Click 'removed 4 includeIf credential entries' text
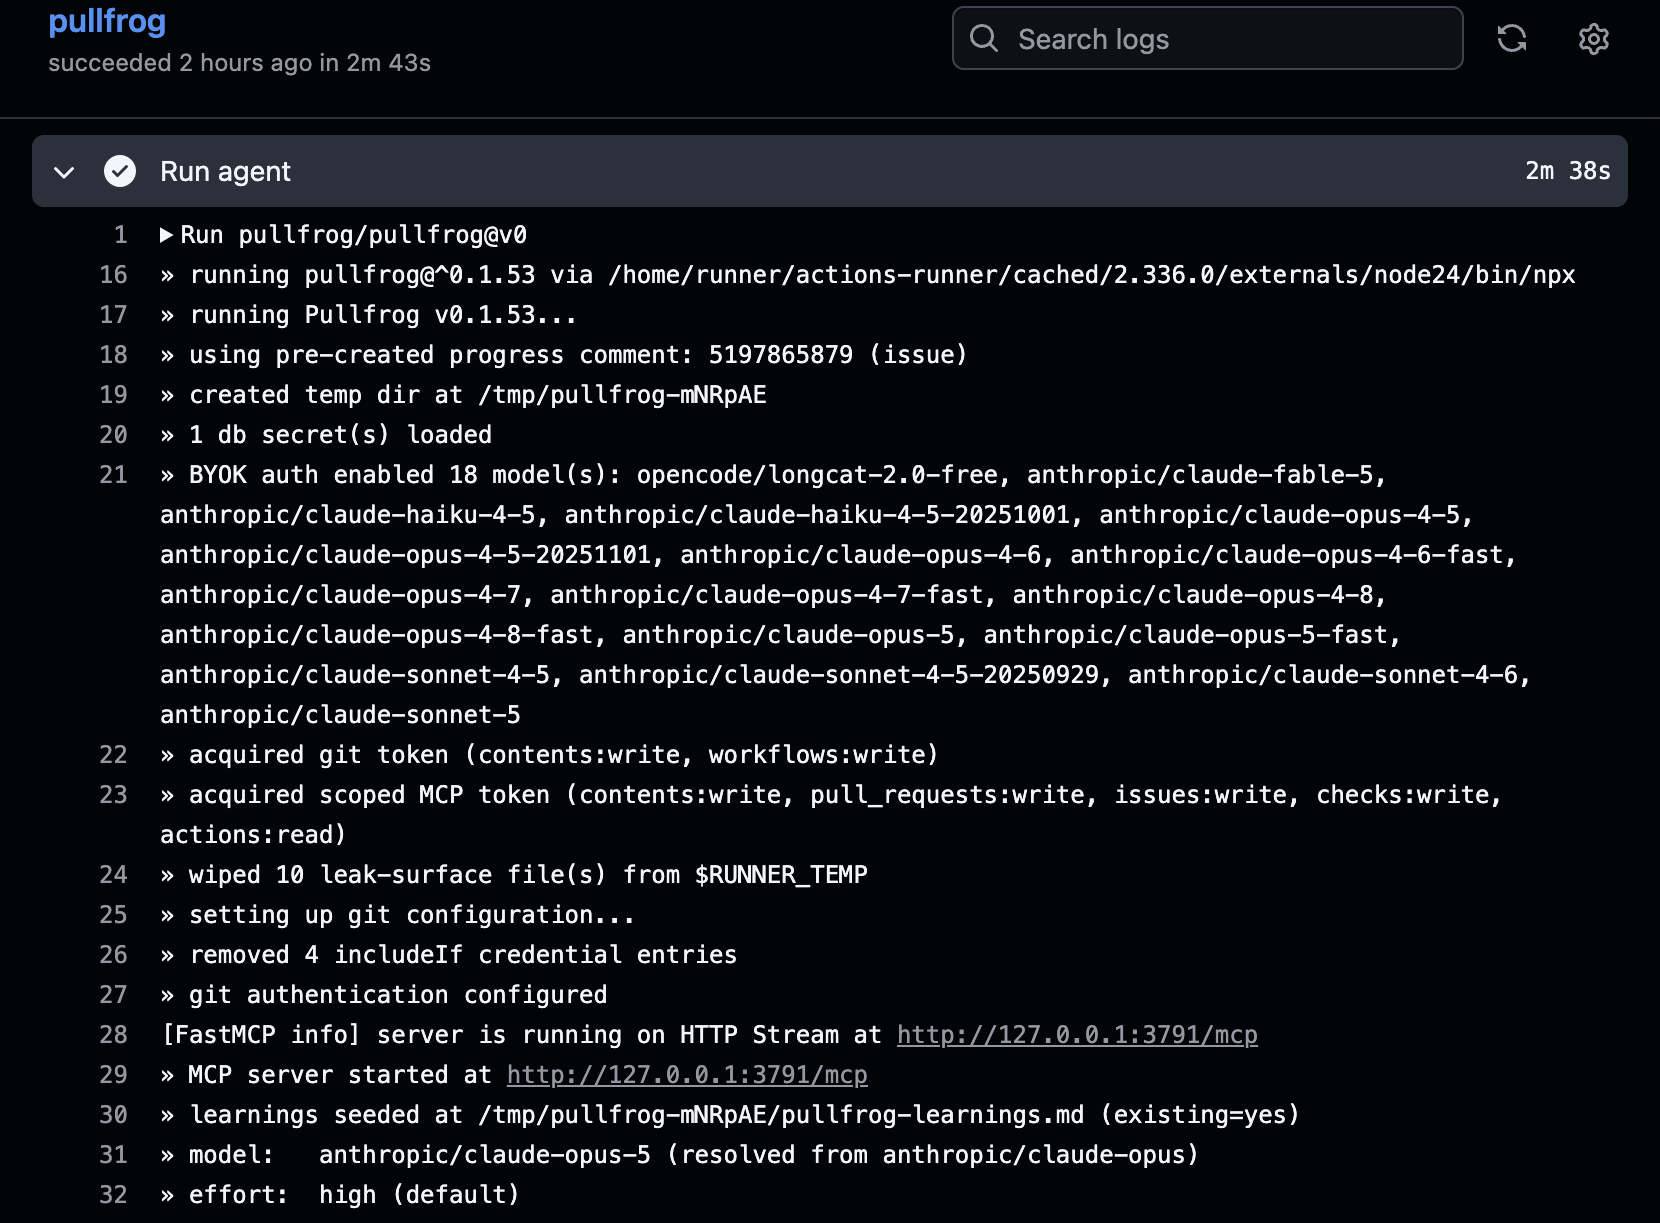 tap(463, 955)
